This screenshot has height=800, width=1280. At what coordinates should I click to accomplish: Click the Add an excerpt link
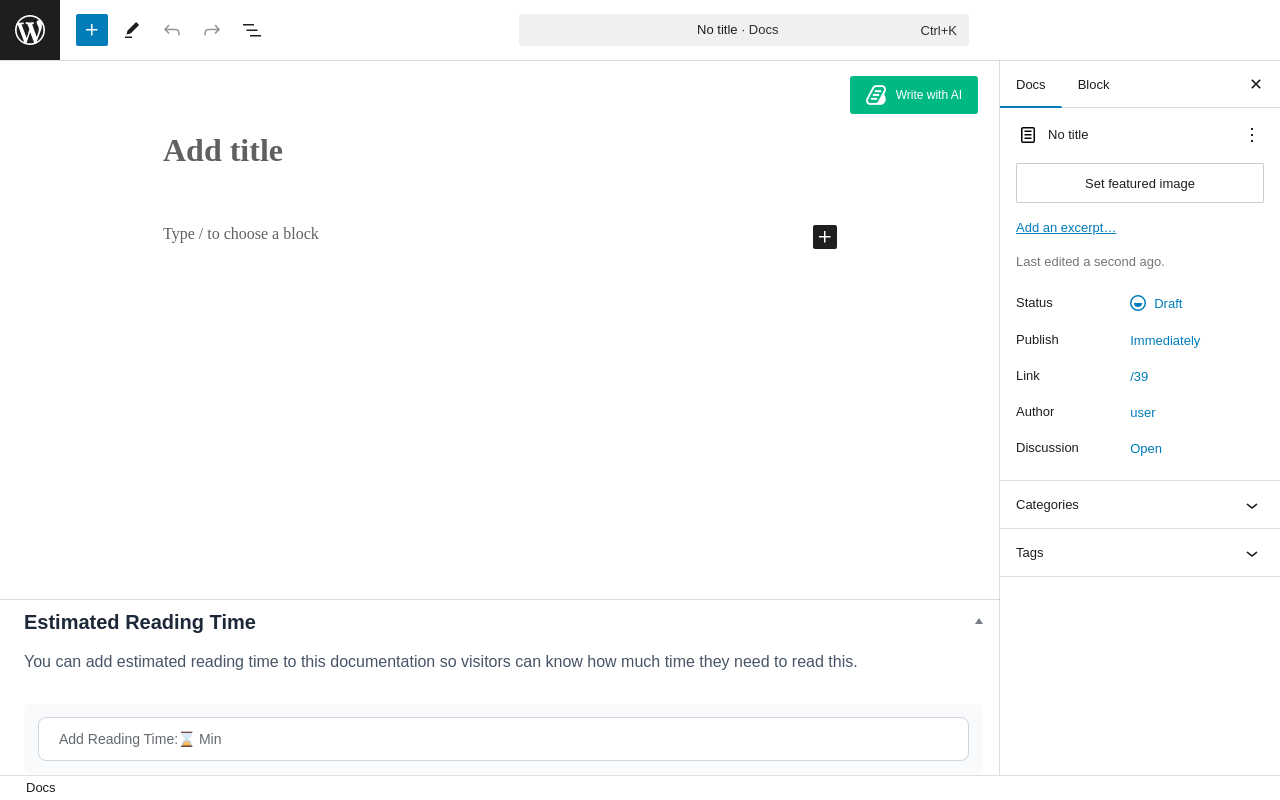[1066, 228]
